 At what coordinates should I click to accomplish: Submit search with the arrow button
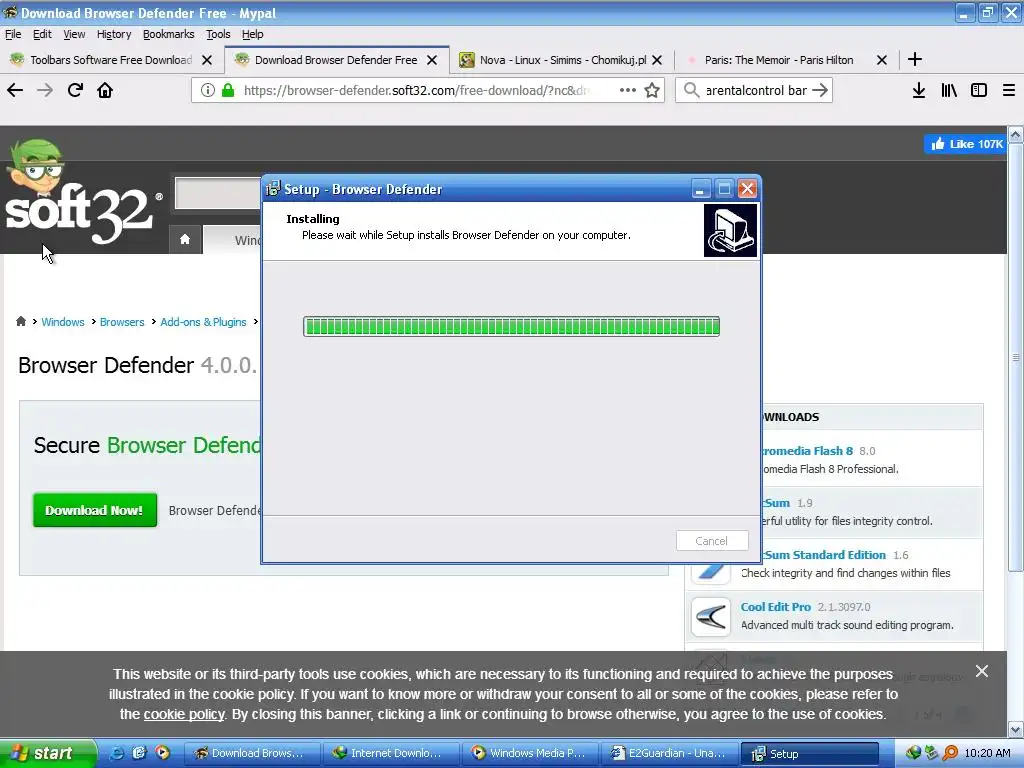click(820, 90)
